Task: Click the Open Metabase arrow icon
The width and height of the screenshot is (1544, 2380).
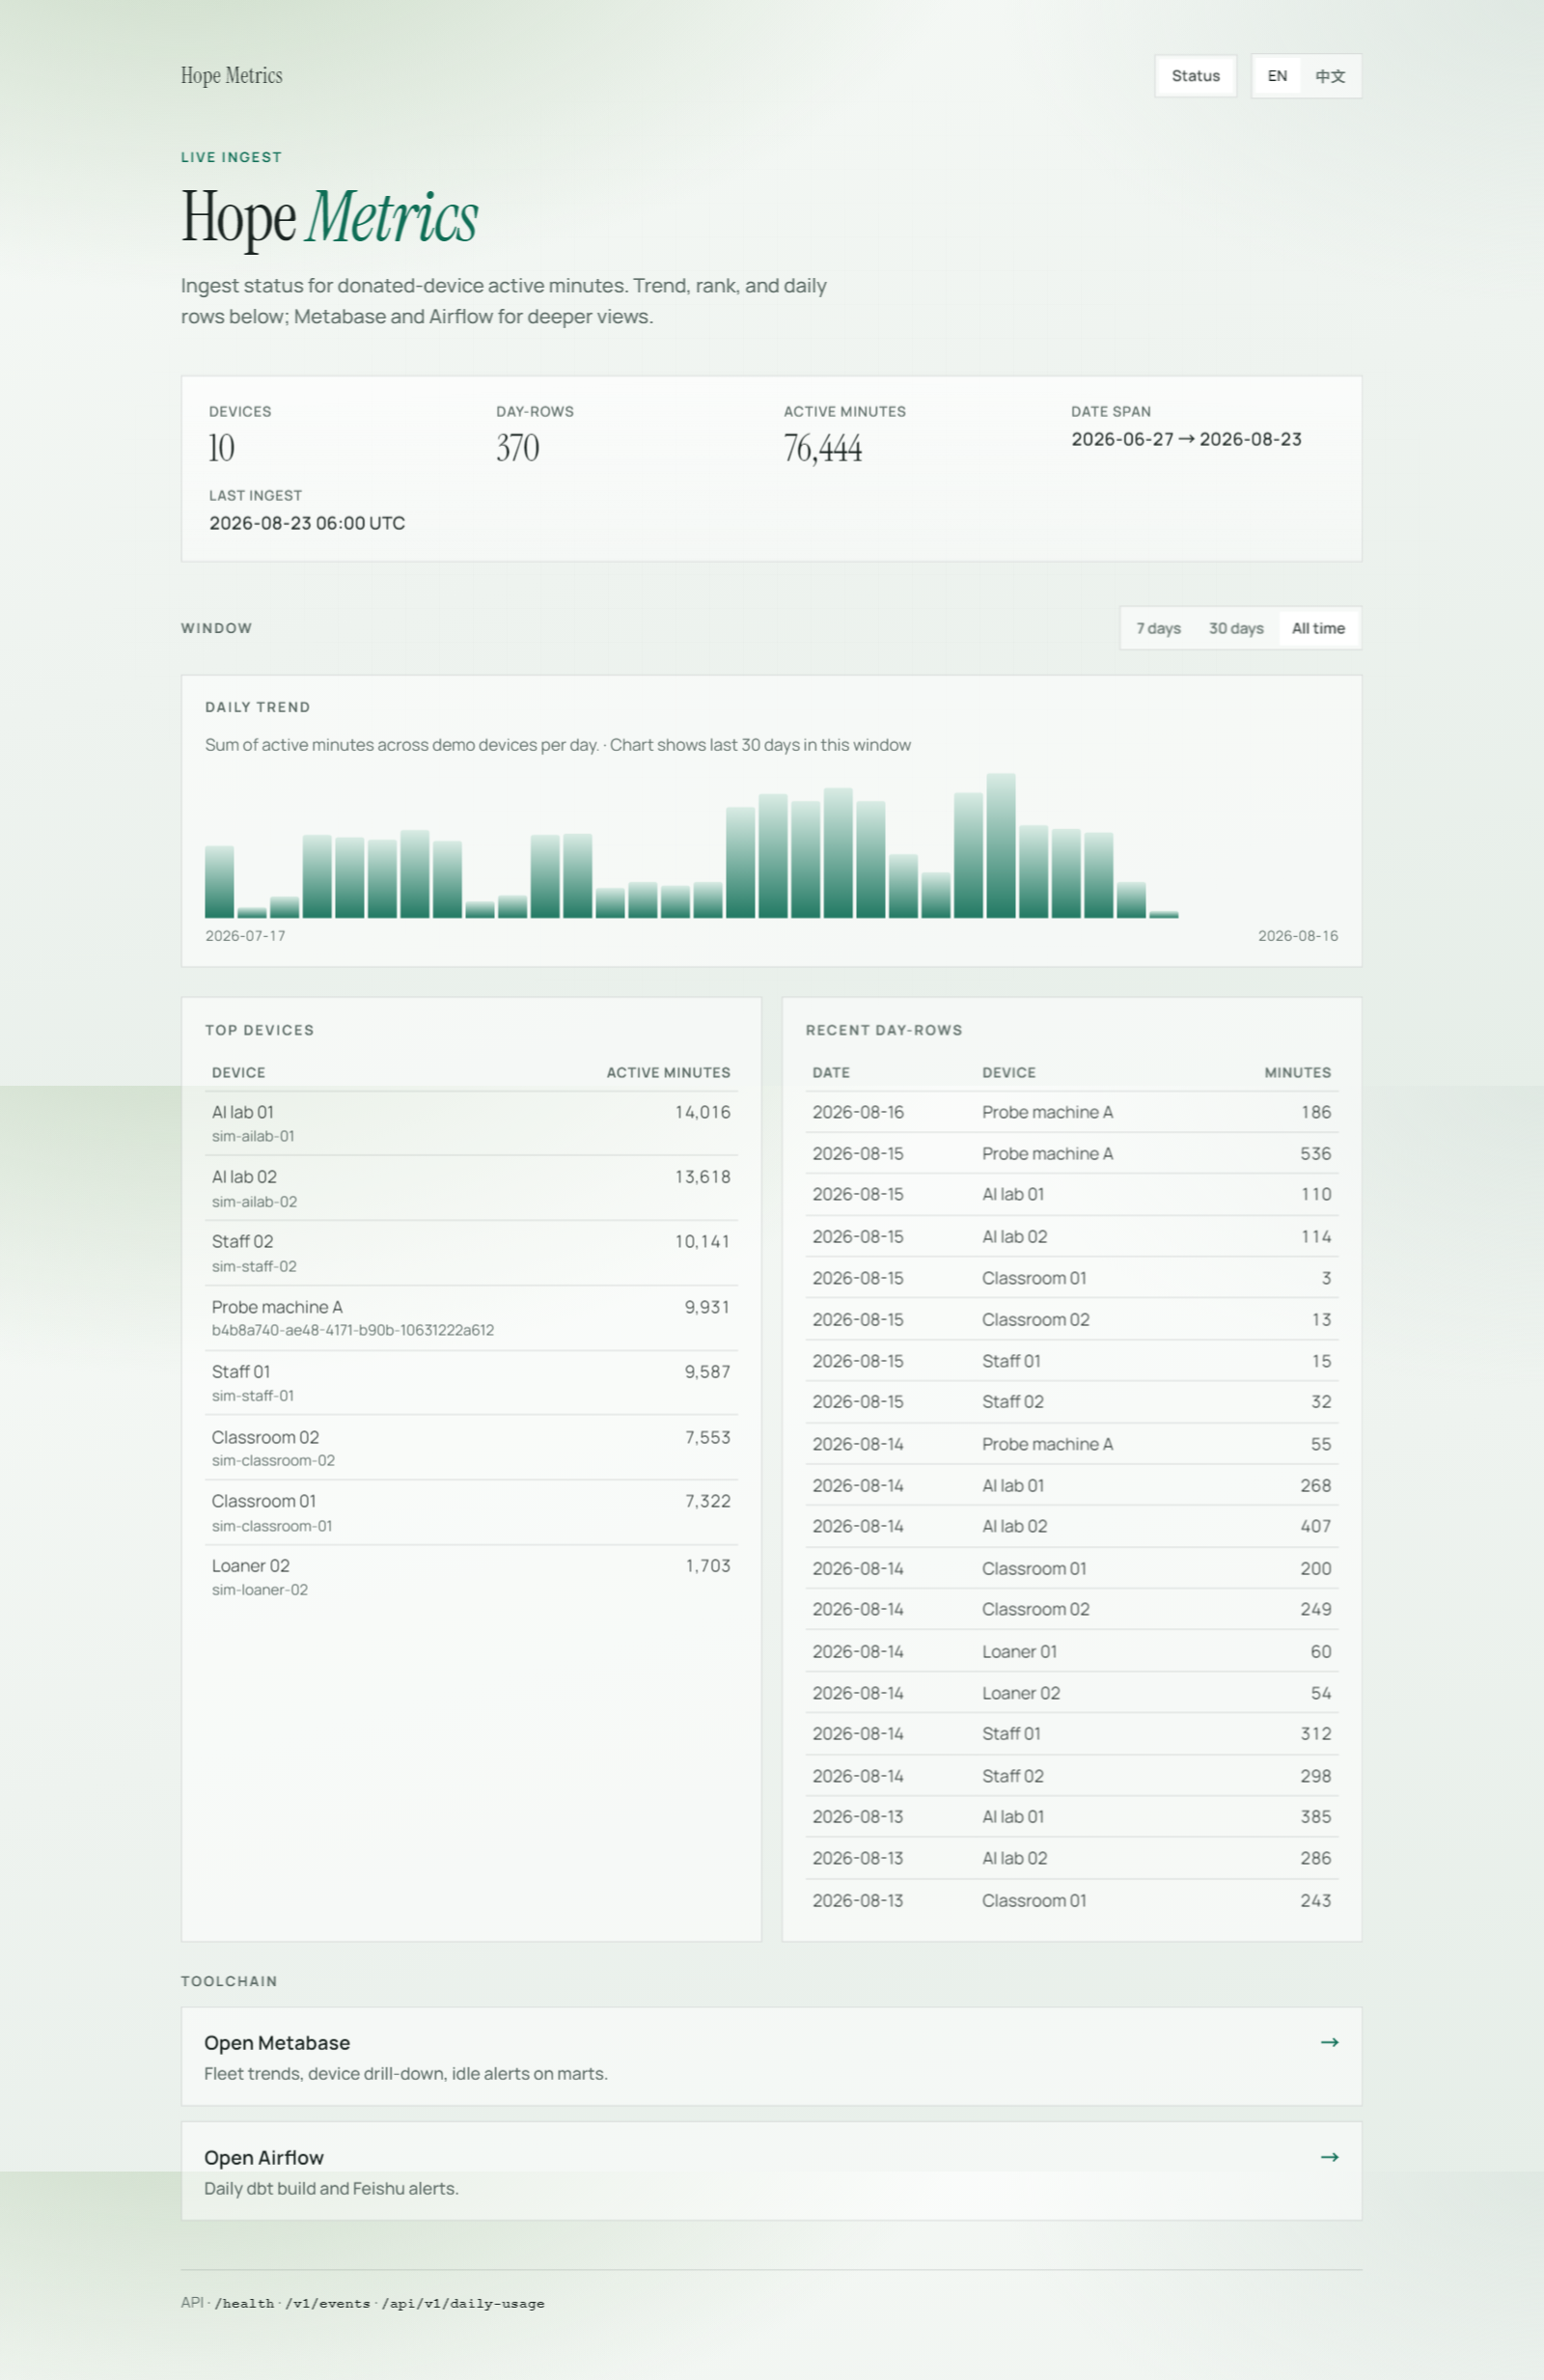Action: coord(1329,2042)
